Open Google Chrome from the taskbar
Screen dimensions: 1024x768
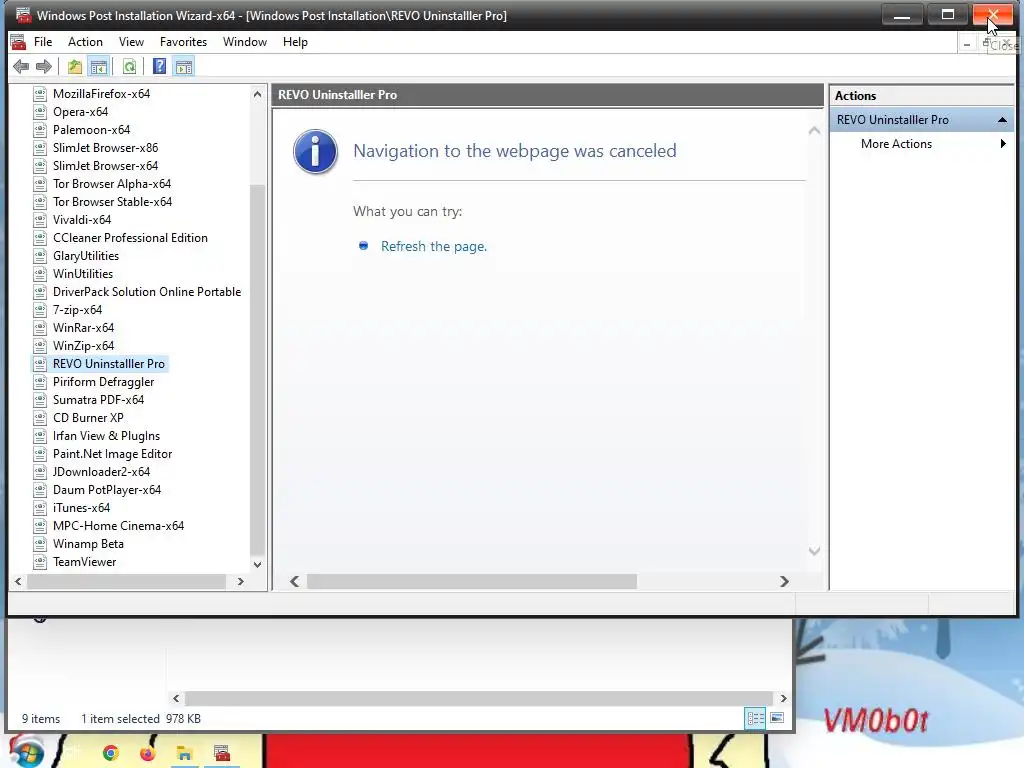click(110, 753)
